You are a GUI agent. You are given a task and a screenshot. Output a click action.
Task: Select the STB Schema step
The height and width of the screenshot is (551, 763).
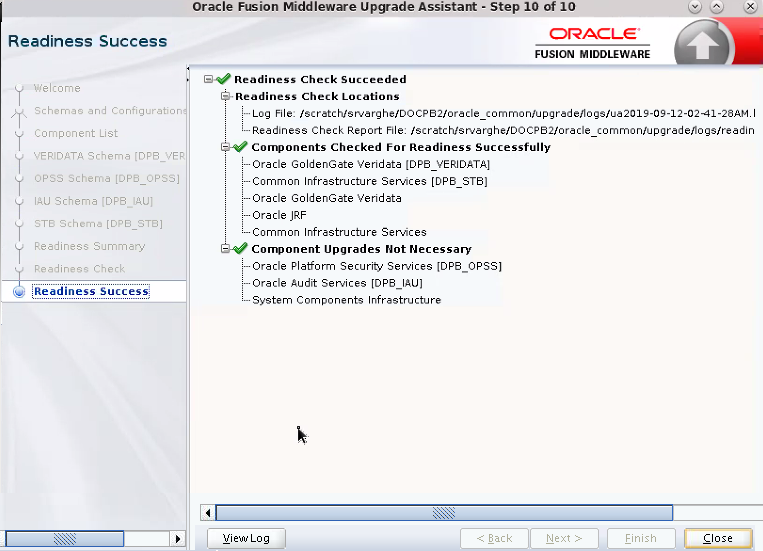coord(98,223)
